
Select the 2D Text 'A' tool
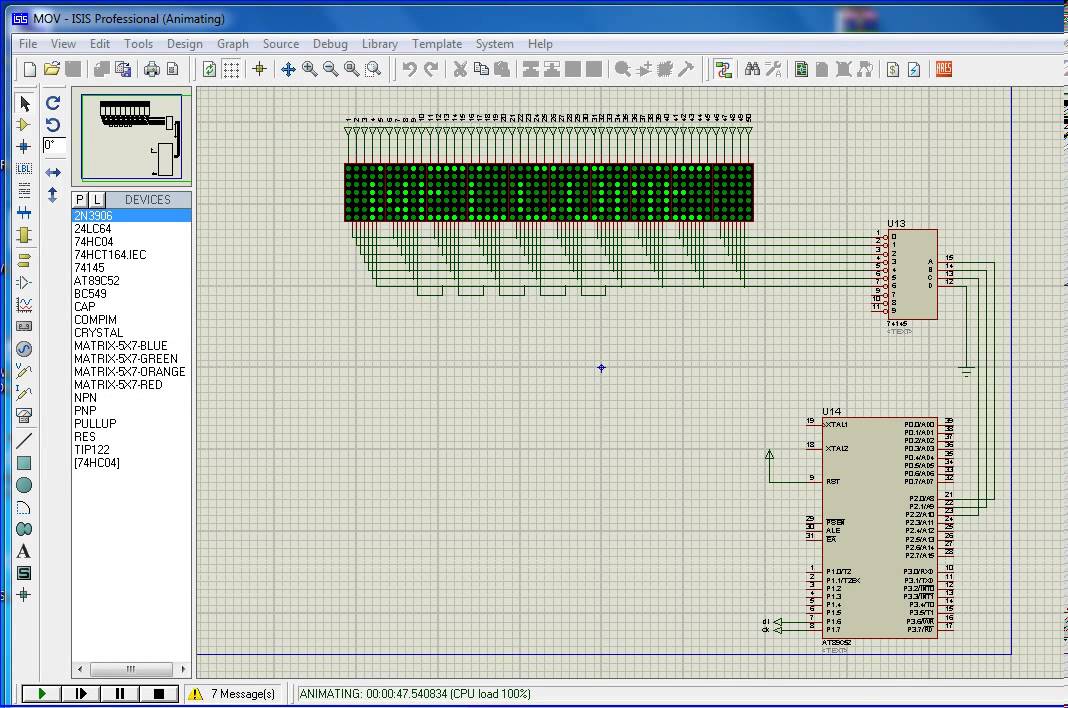click(x=24, y=551)
